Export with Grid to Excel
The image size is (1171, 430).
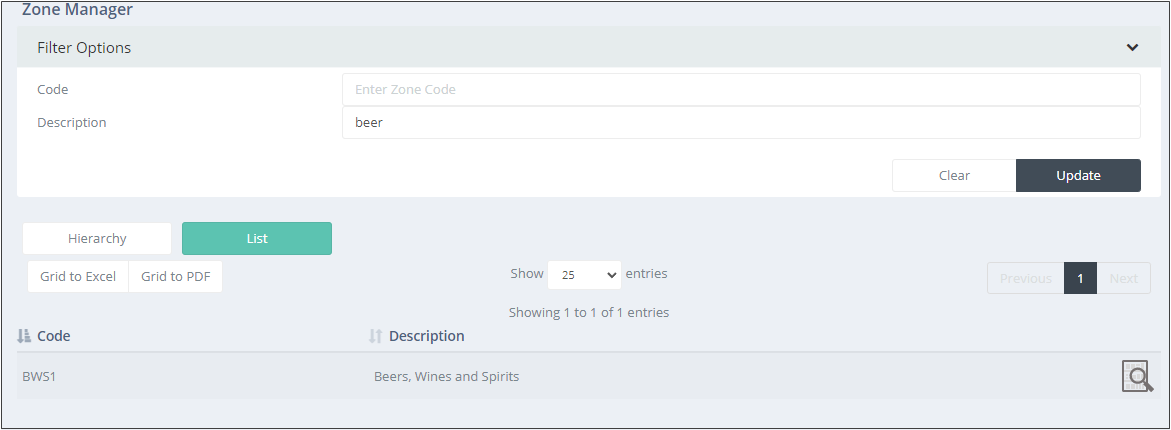pyautogui.click(x=78, y=276)
